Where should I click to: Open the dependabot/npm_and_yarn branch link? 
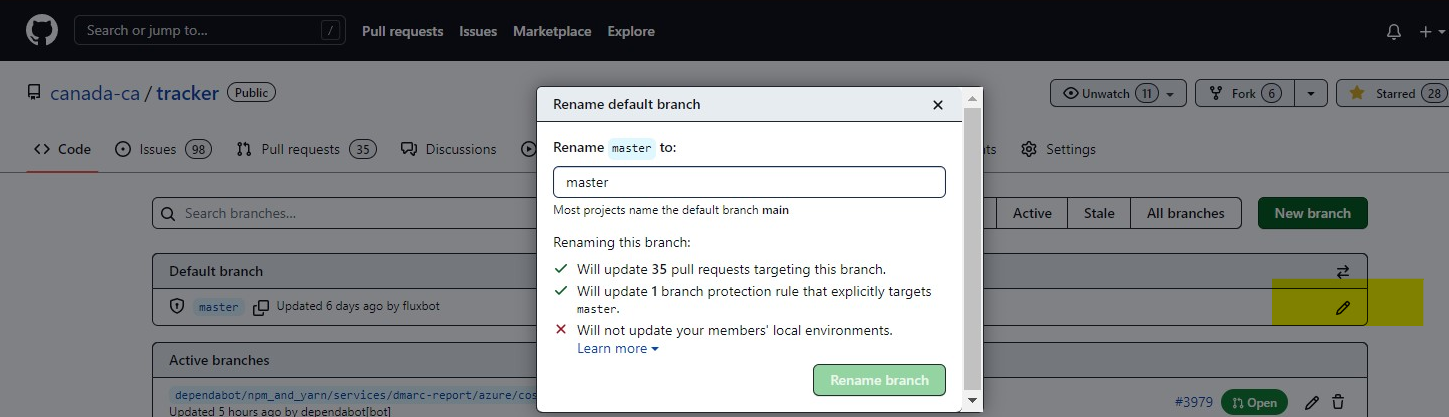pyautogui.click(x=354, y=395)
